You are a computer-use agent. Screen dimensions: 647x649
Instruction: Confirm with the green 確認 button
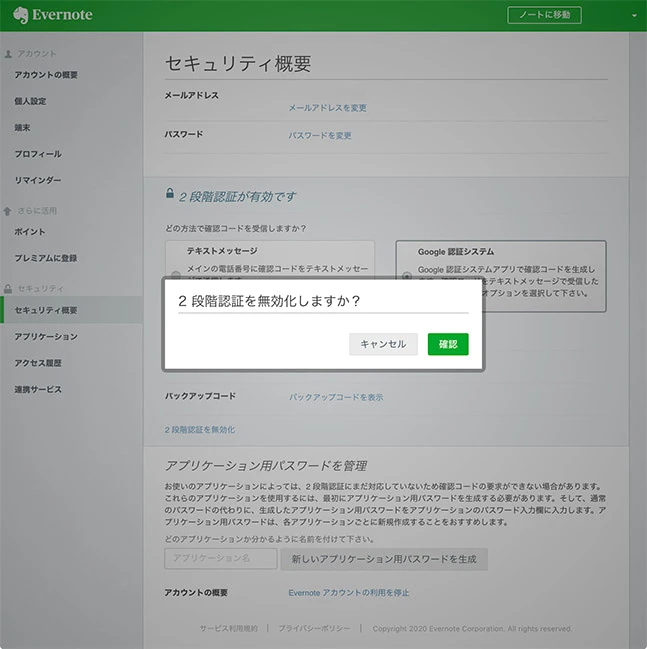(448, 344)
